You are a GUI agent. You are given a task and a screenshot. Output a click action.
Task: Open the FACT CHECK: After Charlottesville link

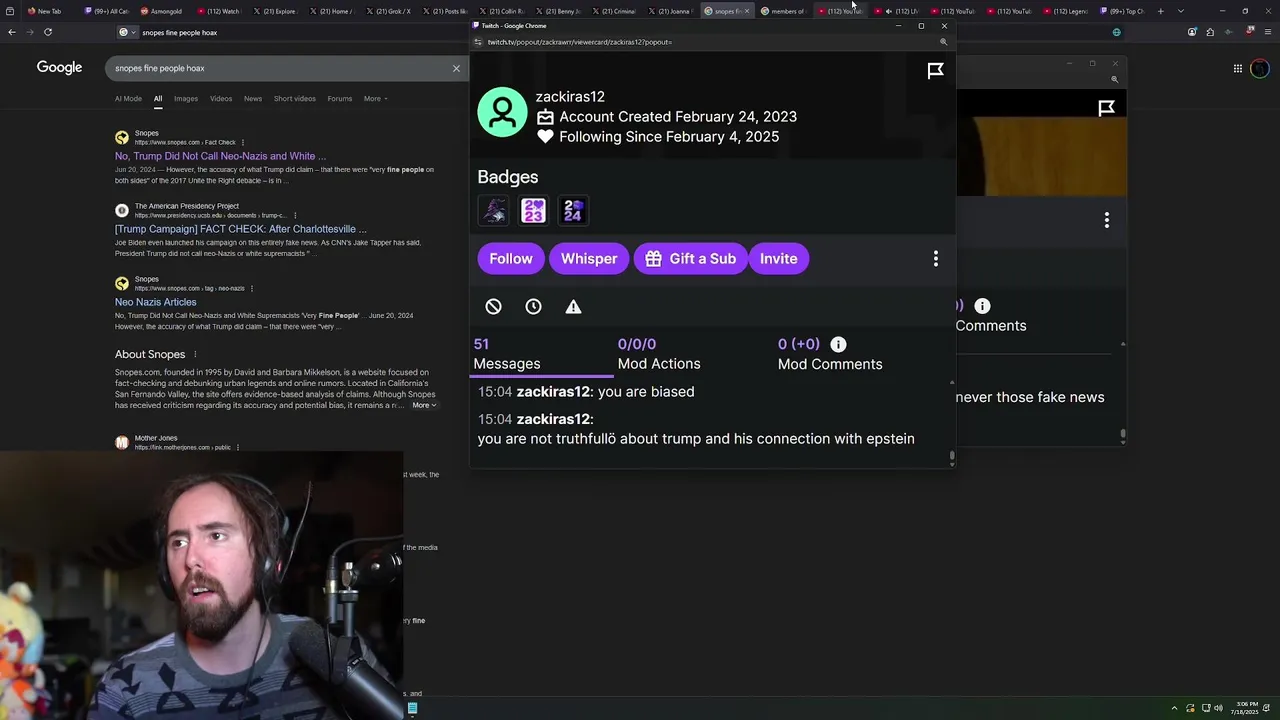click(x=240, y=229)
